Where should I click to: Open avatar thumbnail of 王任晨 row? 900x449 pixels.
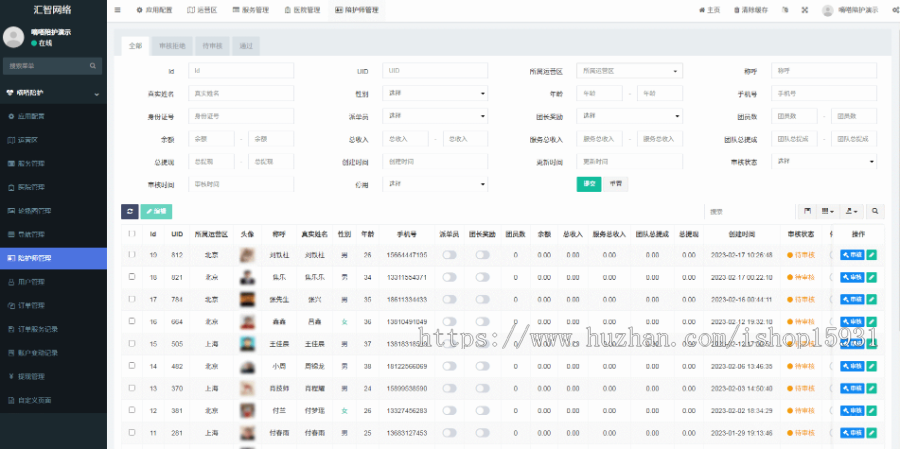tap(247, 344)
